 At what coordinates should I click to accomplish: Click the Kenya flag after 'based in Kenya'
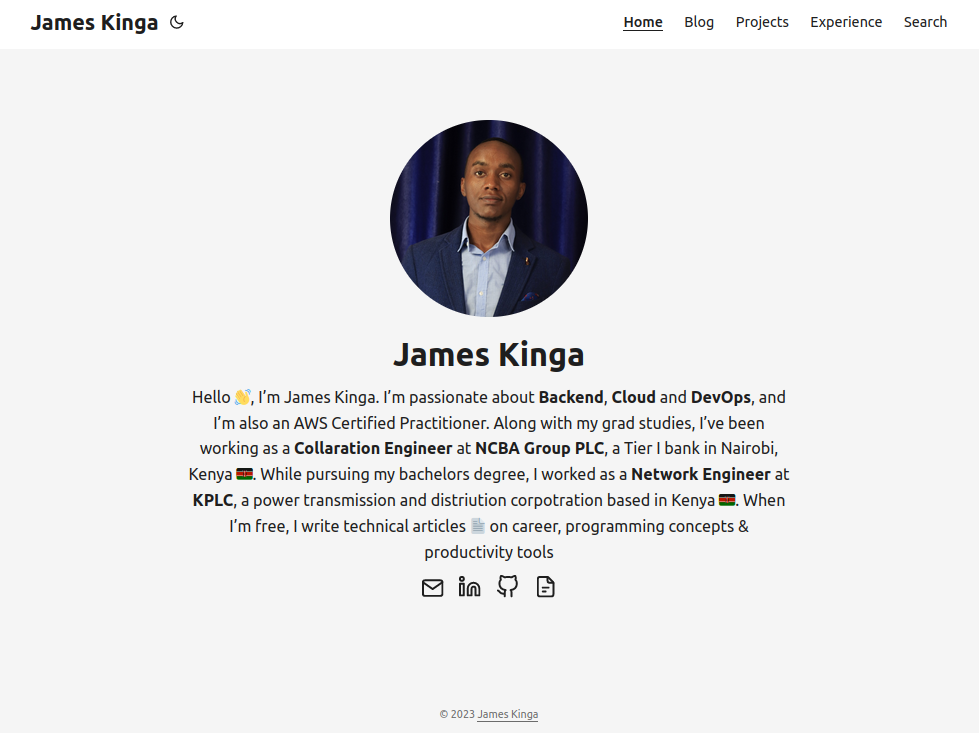[x=727, y=500]
